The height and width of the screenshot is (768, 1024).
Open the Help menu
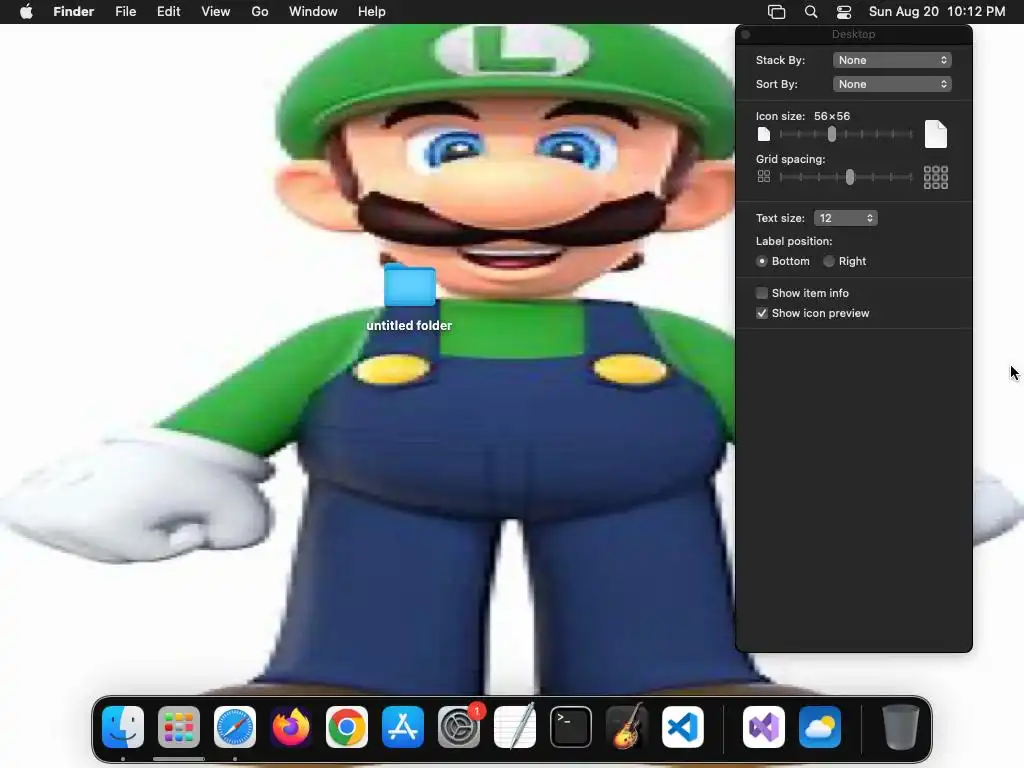pos(372,12)
